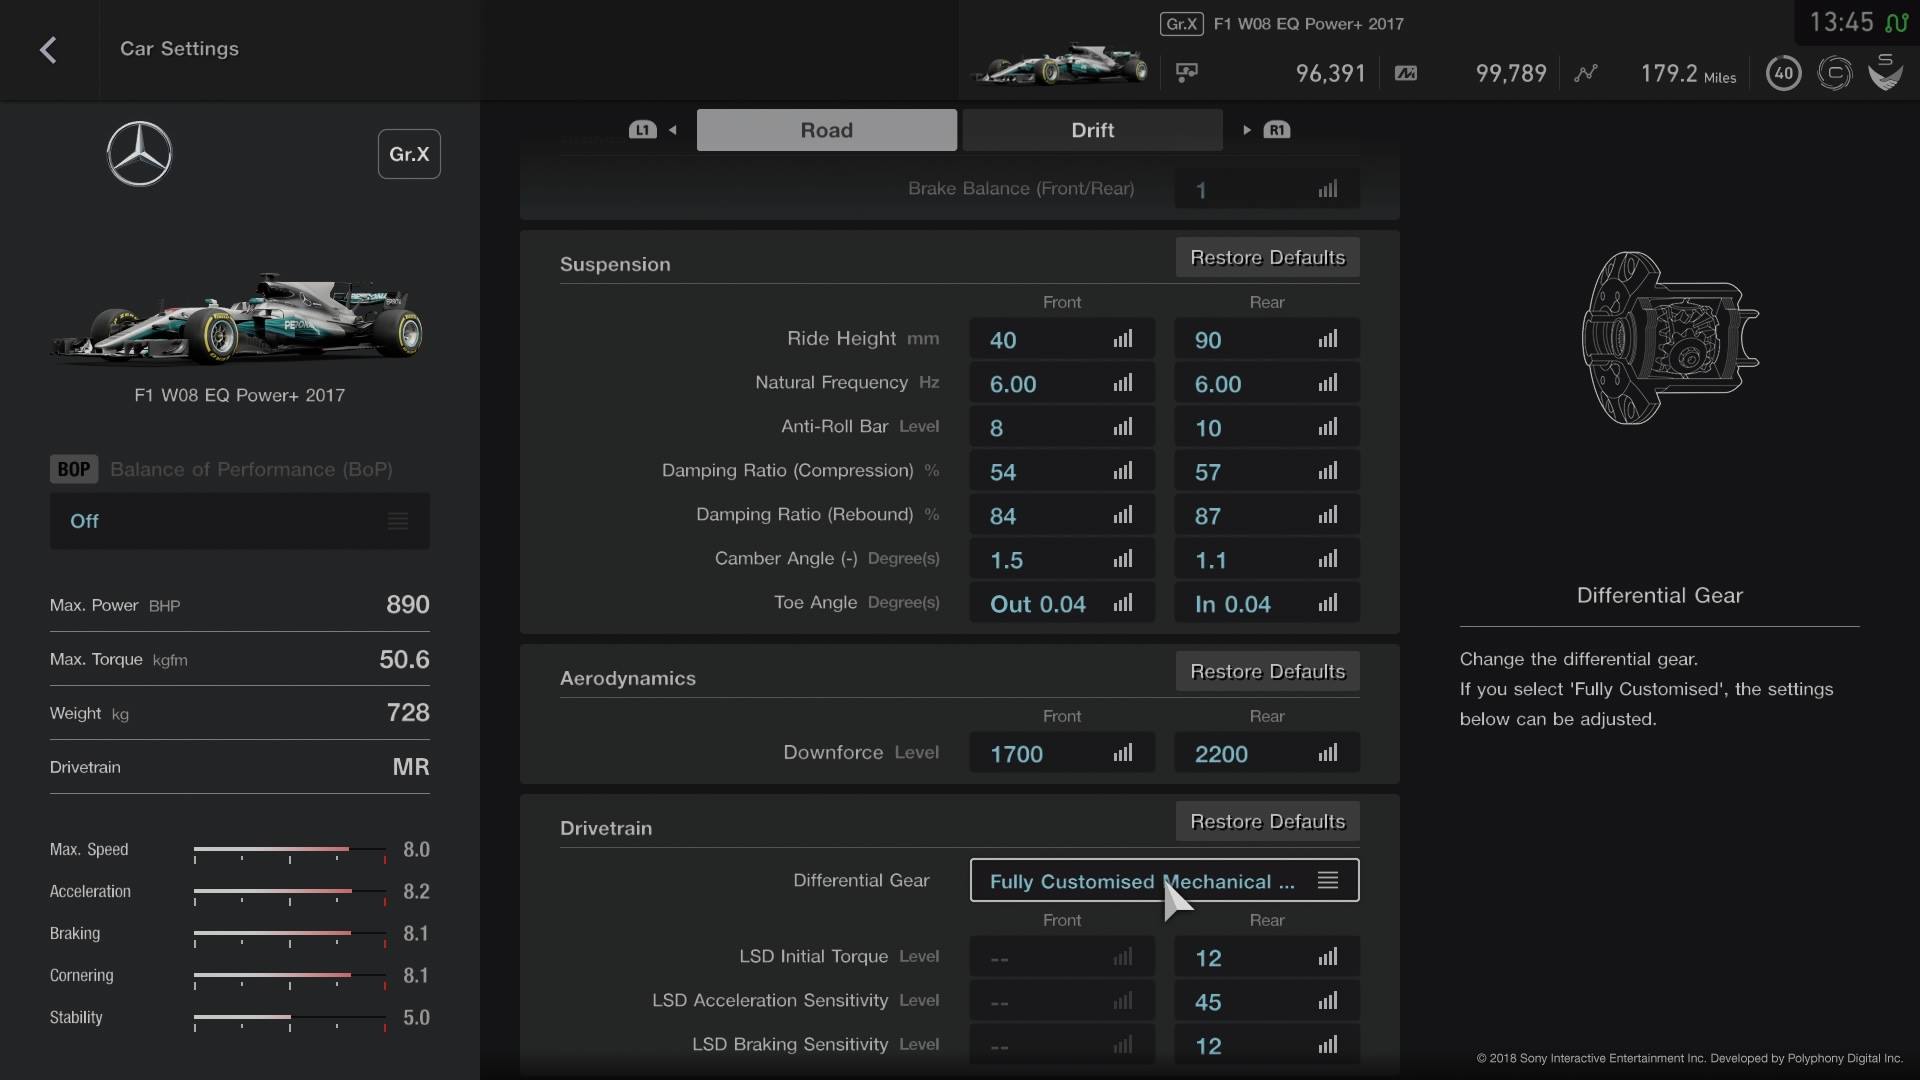The height and width of the screenshot is (1080, 1920).
Task: Click the R1 next-tab arrow icon
Action: coord(1266,130)
